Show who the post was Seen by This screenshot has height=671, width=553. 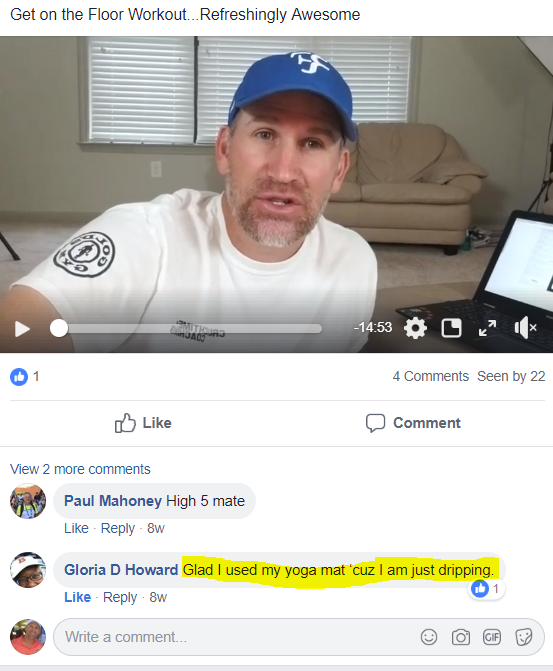coord(511,376)
